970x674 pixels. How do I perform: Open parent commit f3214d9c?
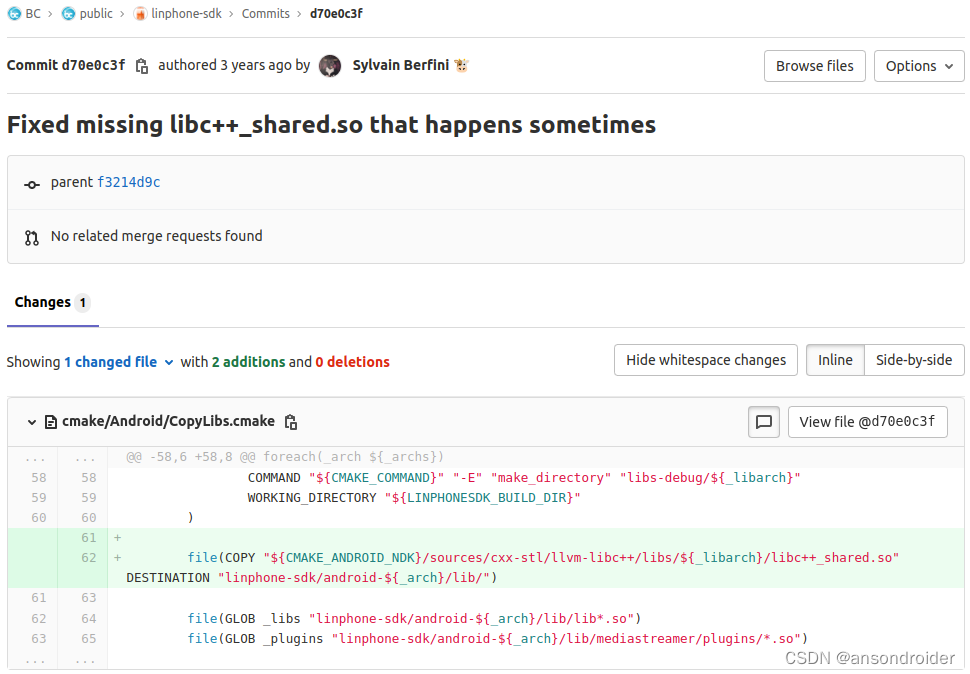129,182
